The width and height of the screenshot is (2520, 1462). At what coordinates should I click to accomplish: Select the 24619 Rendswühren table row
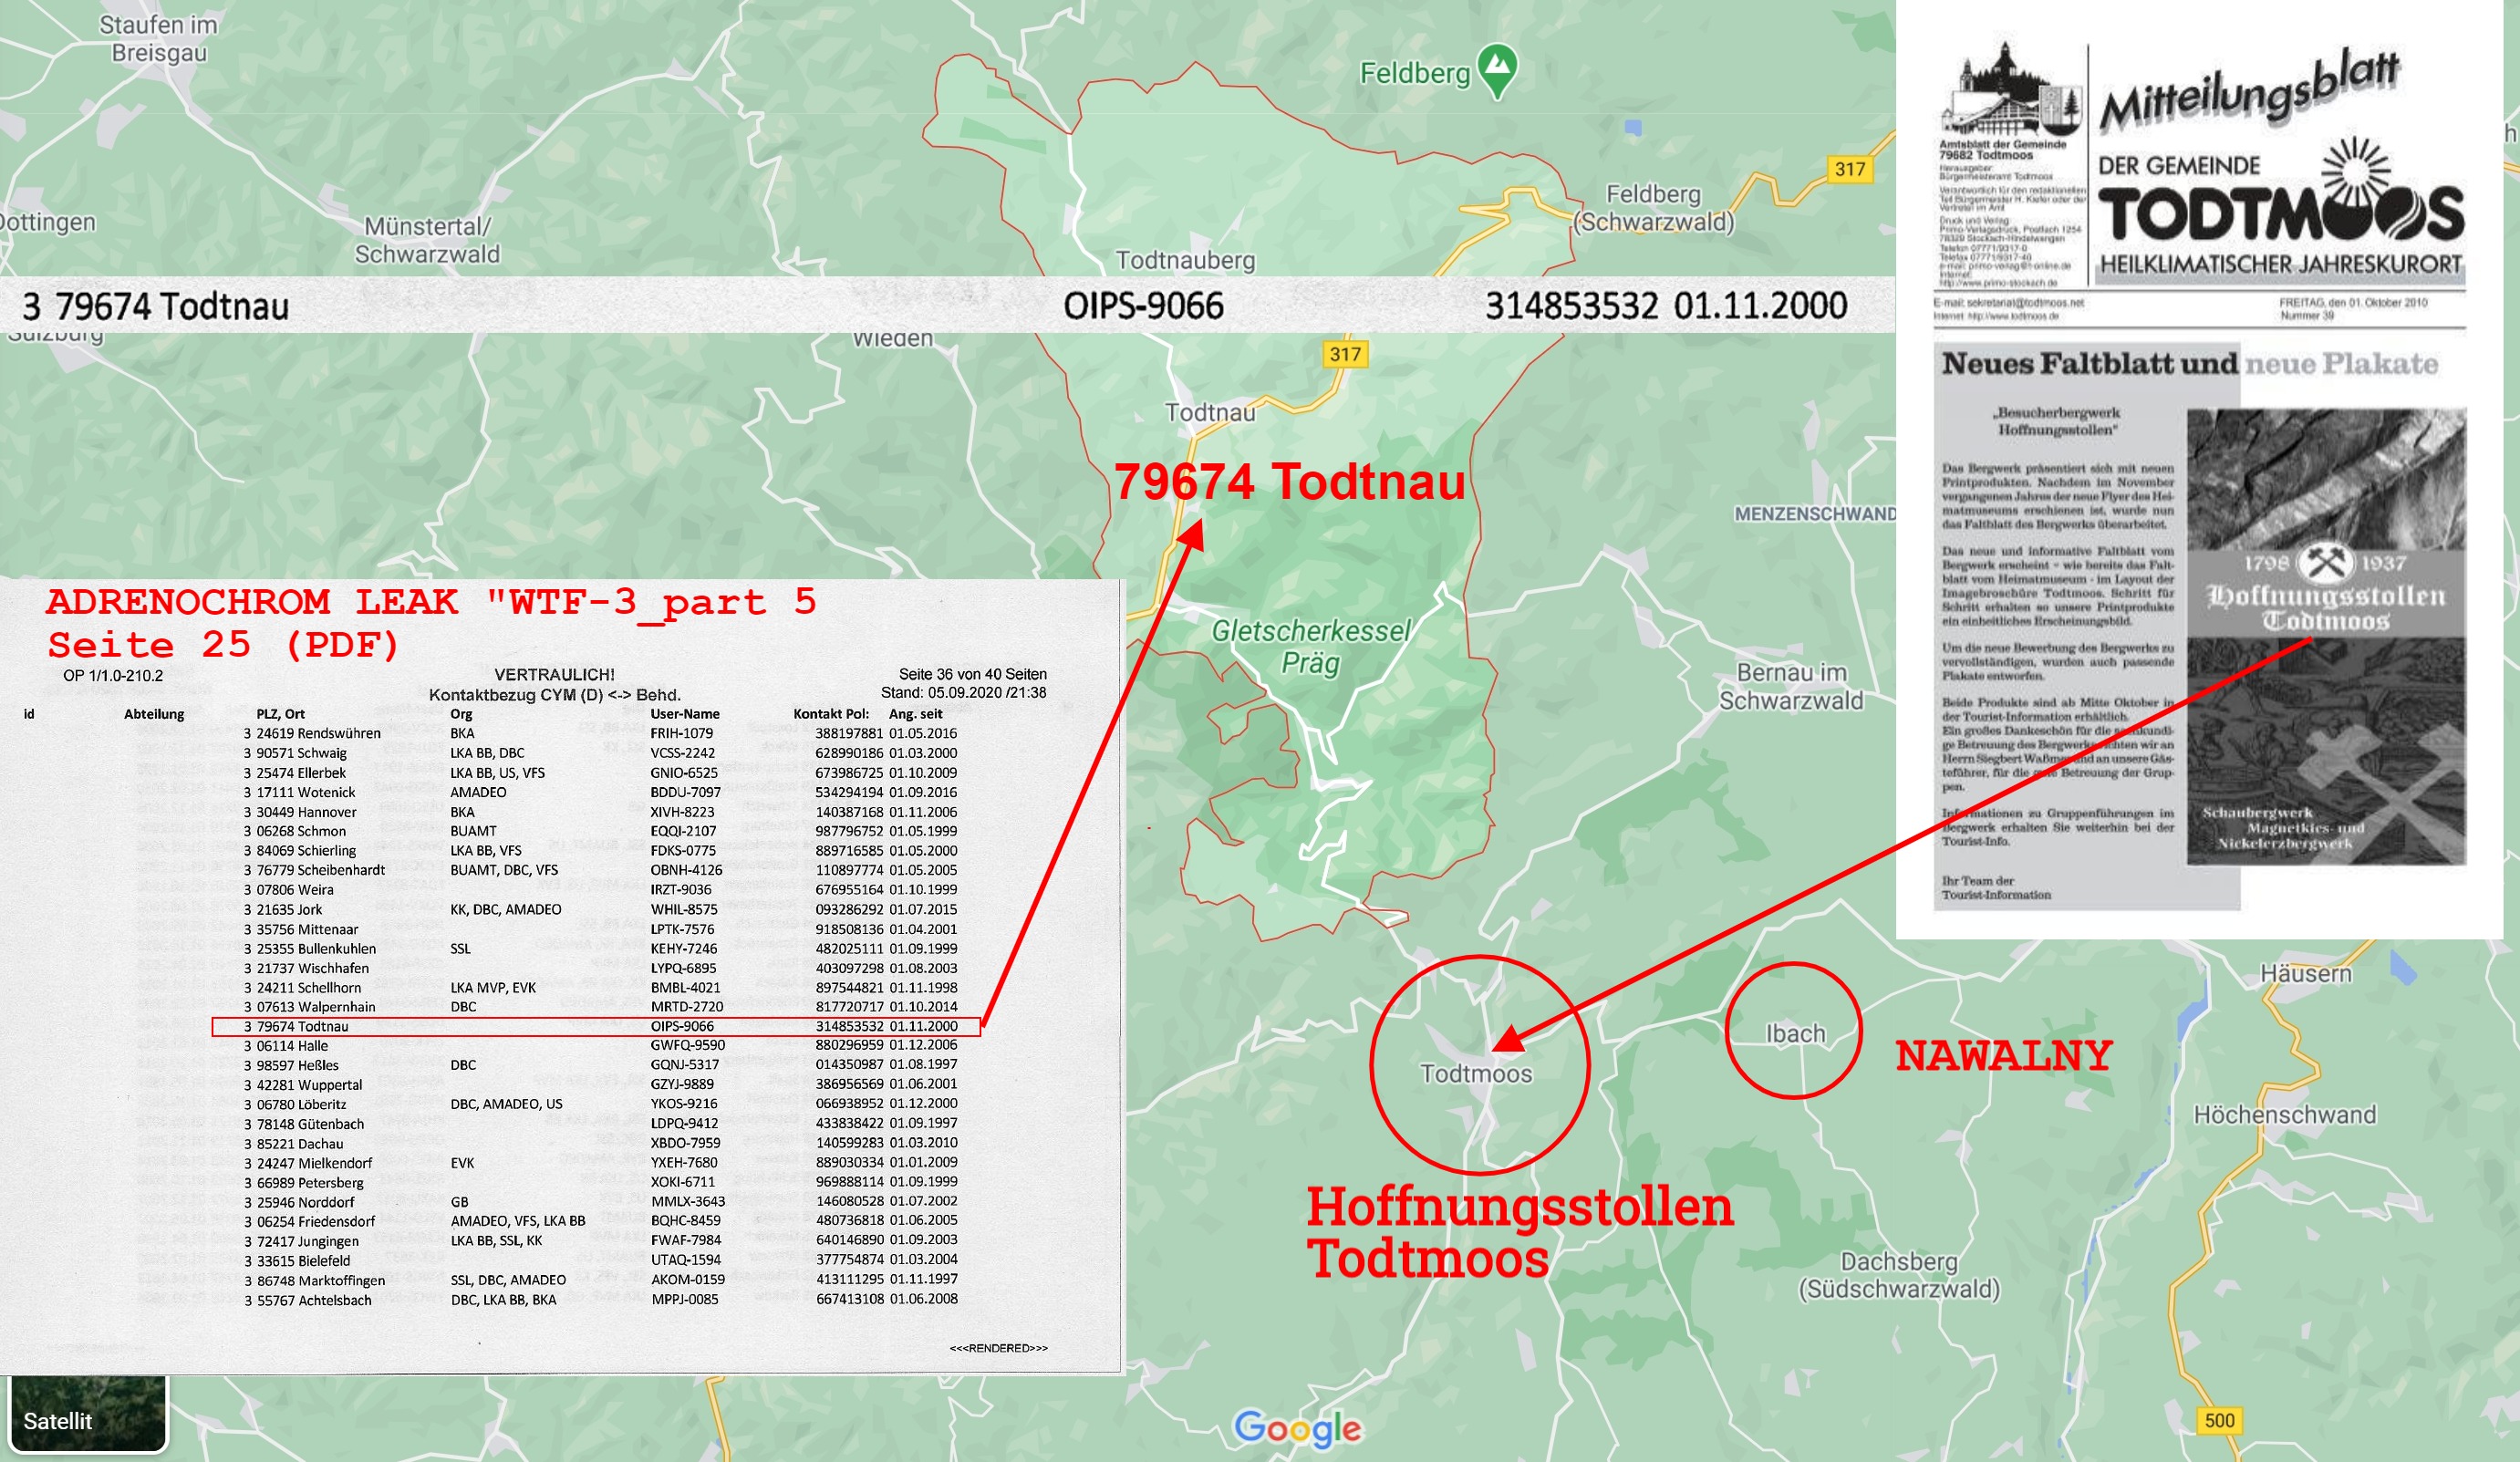(600, 733)
